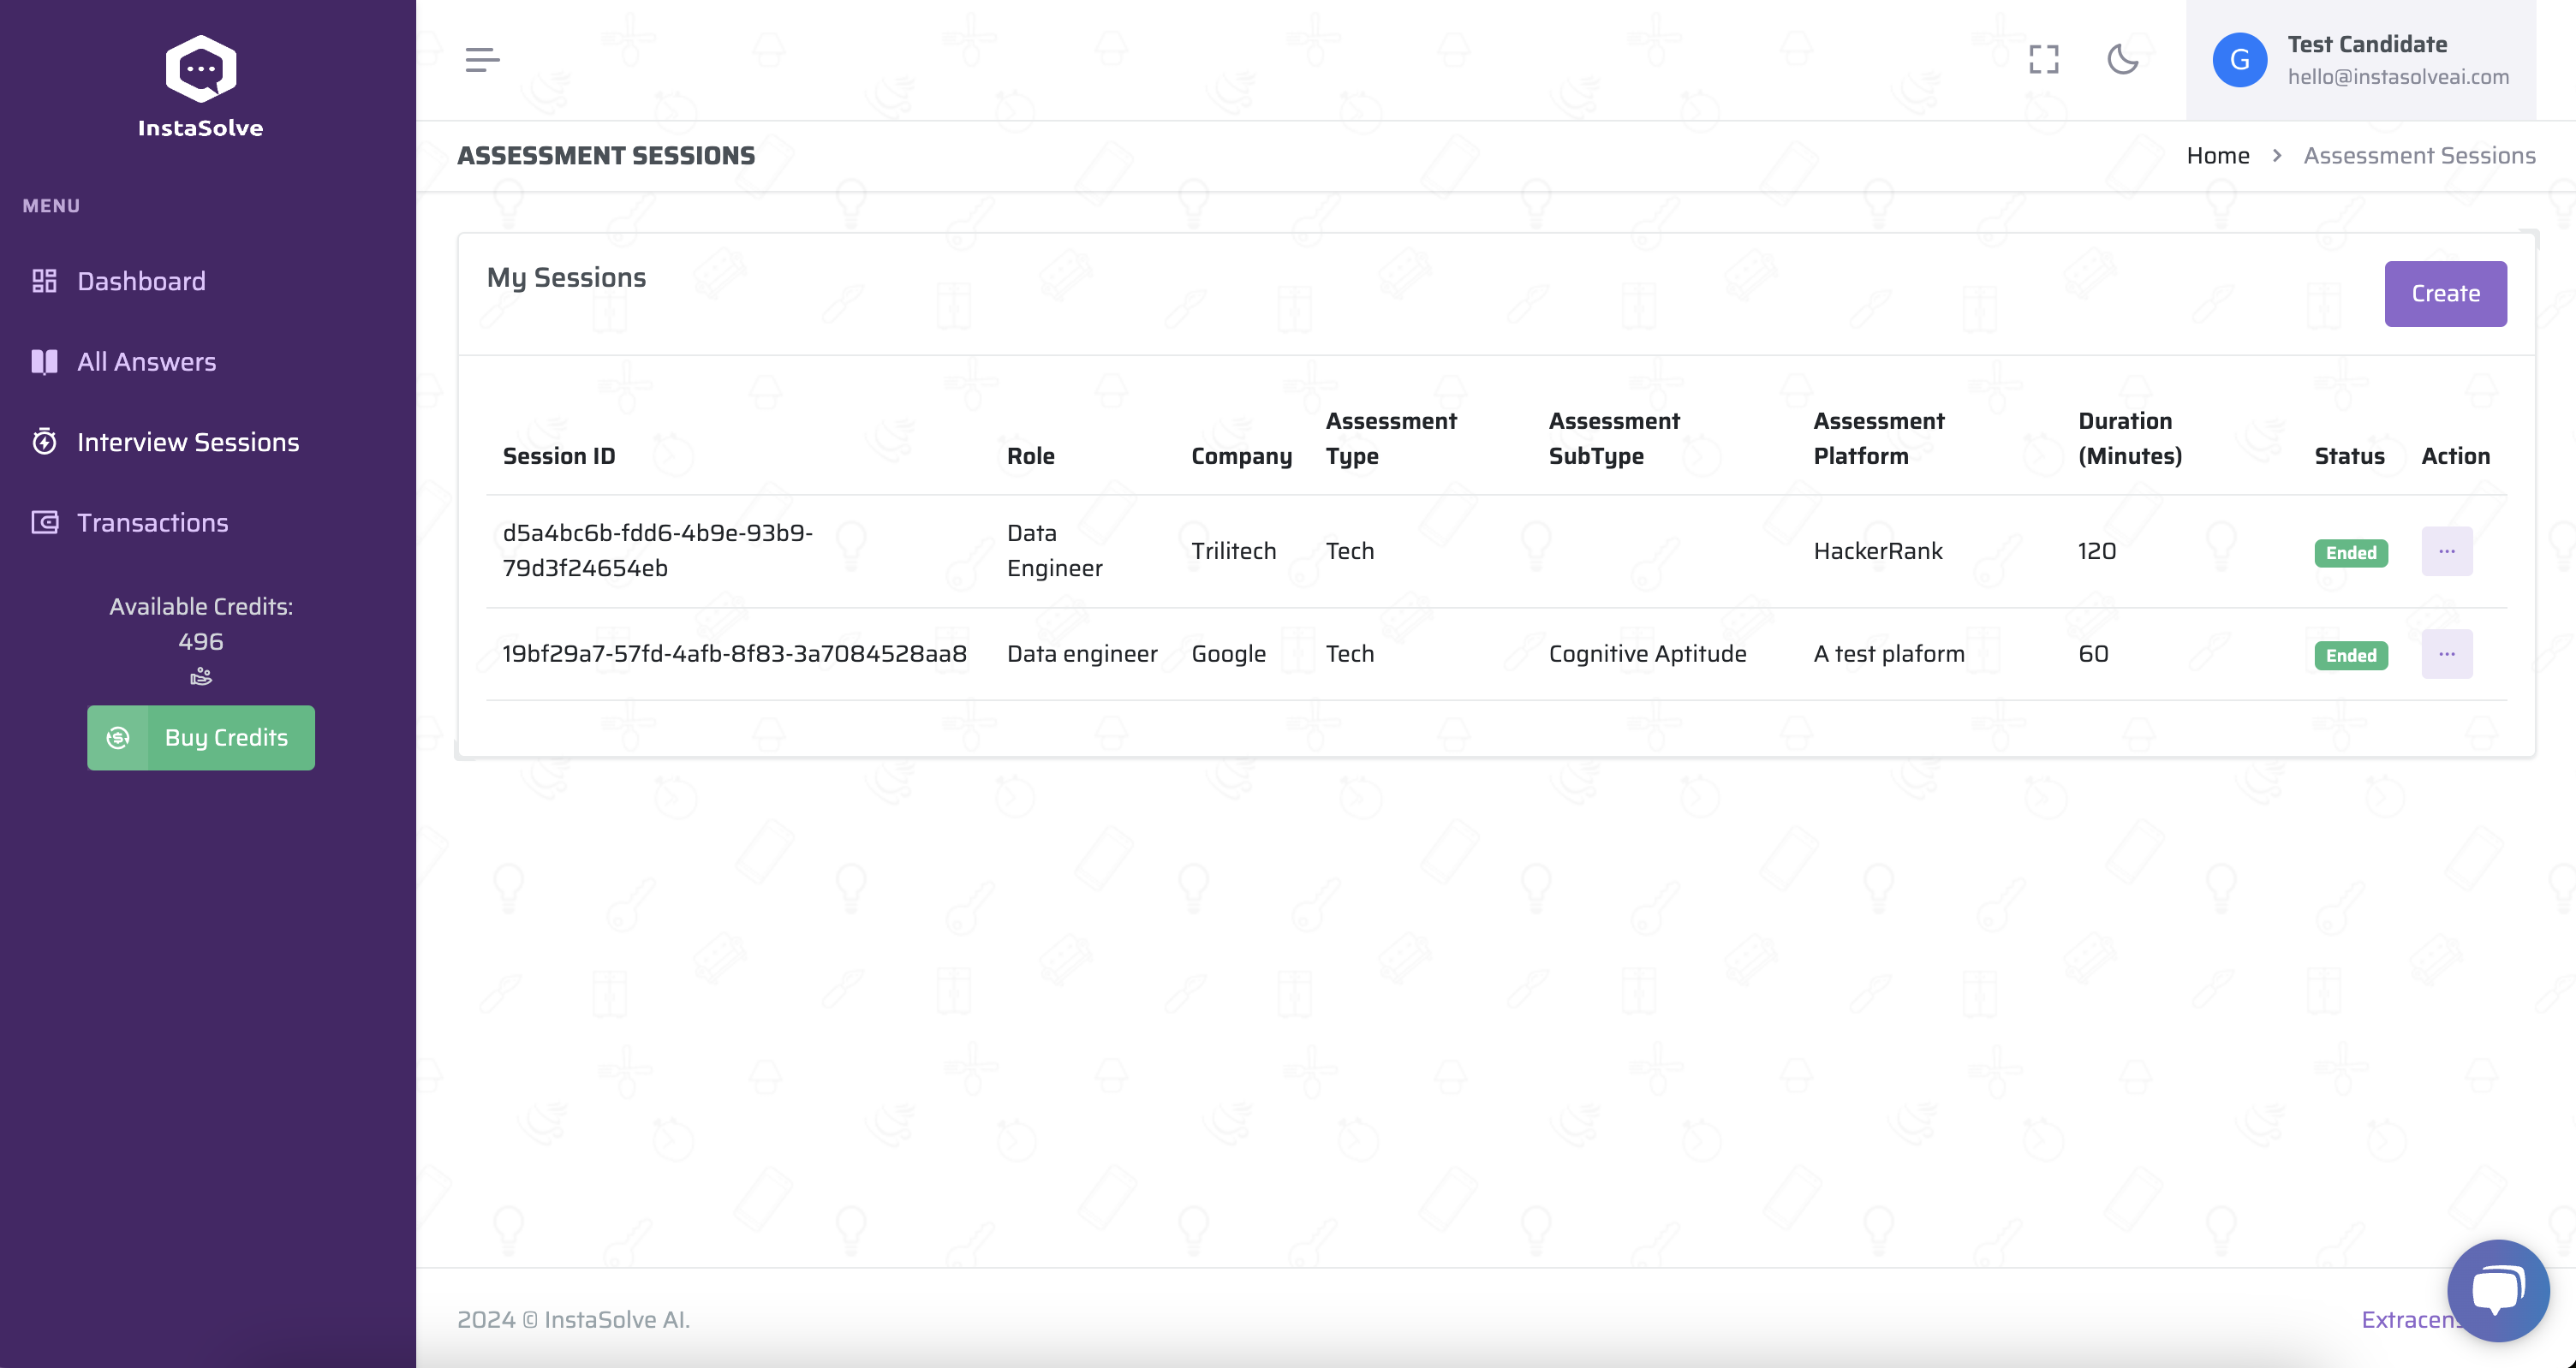Enter fullscreen mode with the corners icon
Screen dimensions: 2576x1368
point(2043,60)
